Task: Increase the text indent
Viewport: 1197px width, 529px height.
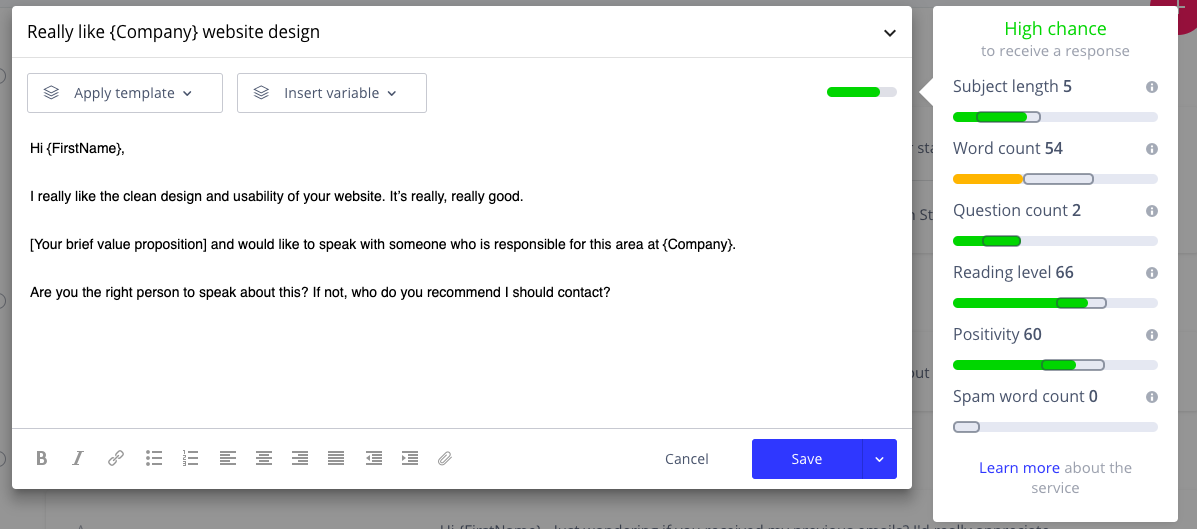Action: point(410,459)
